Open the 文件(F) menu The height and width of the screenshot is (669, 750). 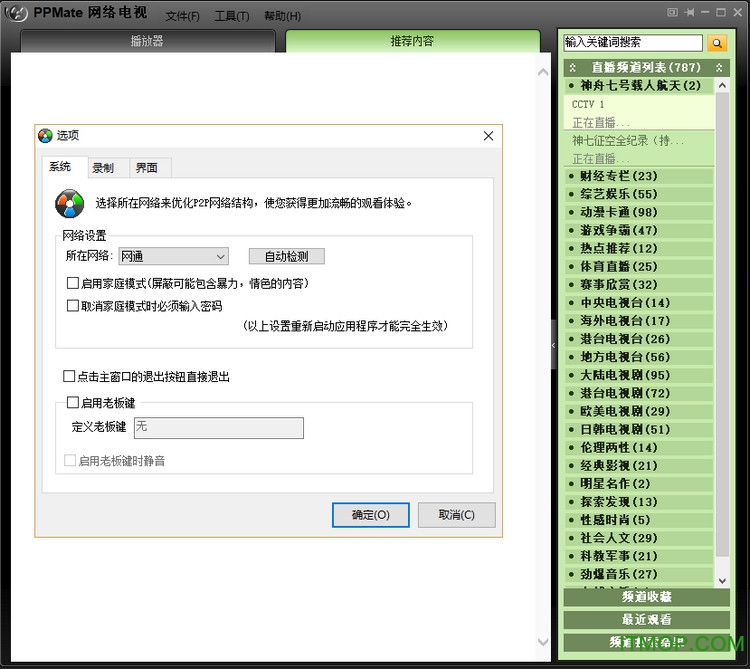[x=182, y=16]
